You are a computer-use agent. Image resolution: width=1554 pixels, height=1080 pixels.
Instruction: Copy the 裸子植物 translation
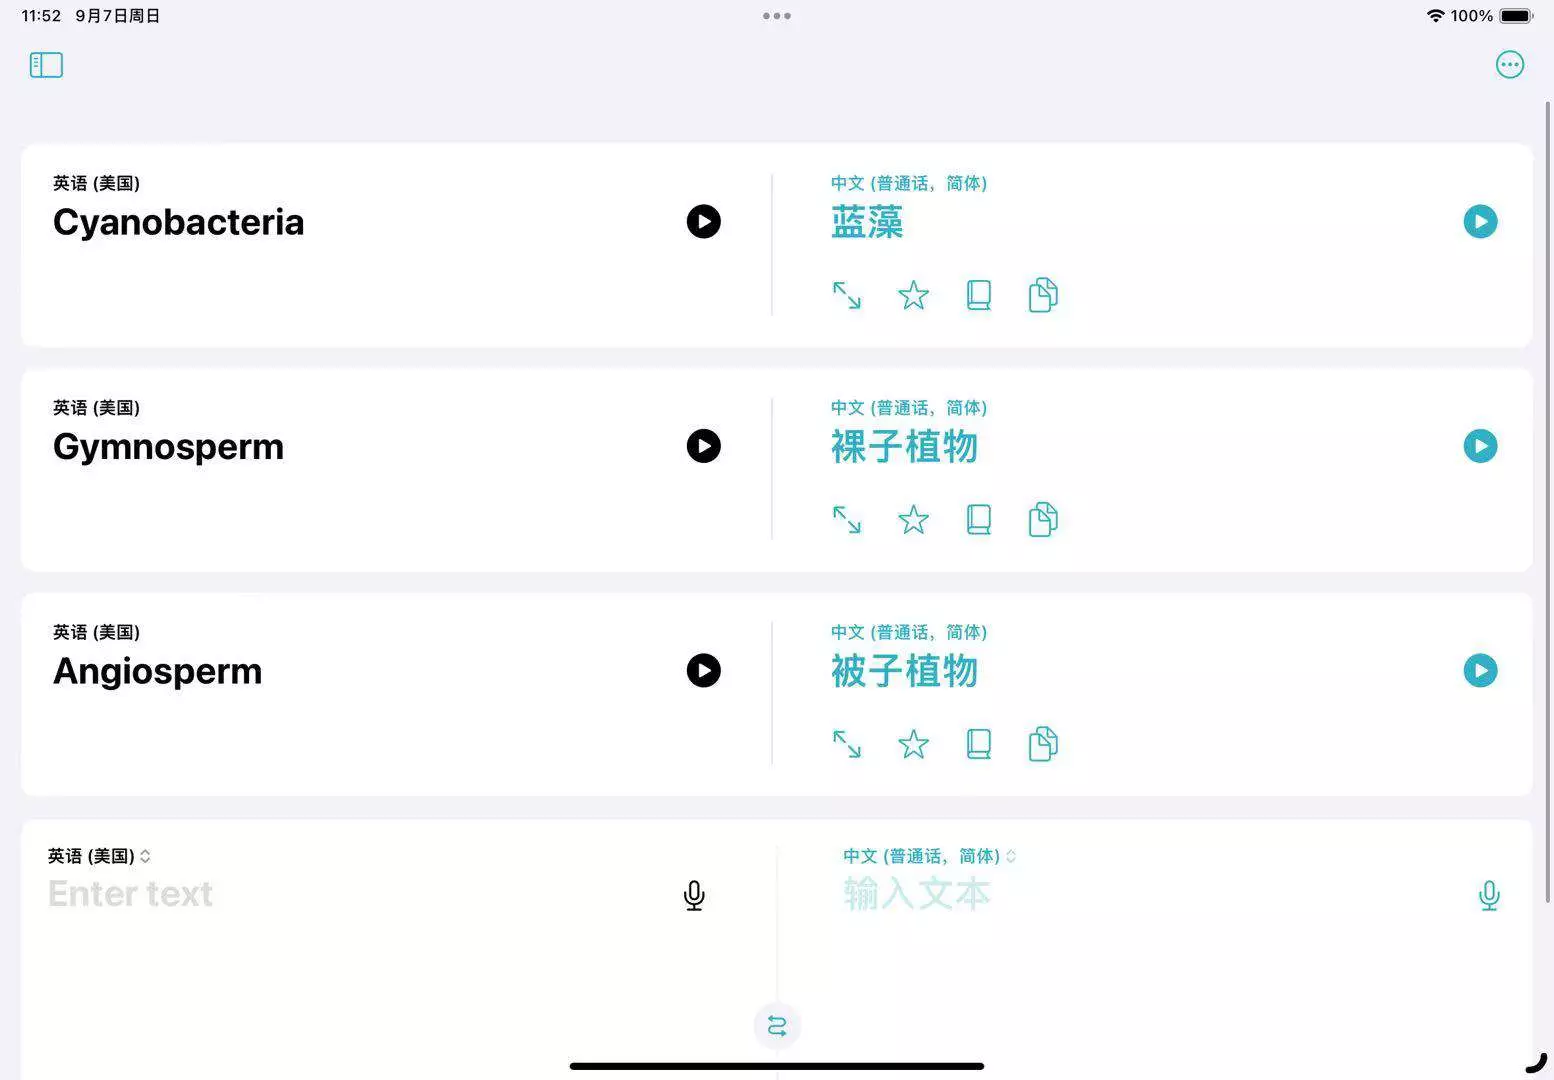[1043, 520]
